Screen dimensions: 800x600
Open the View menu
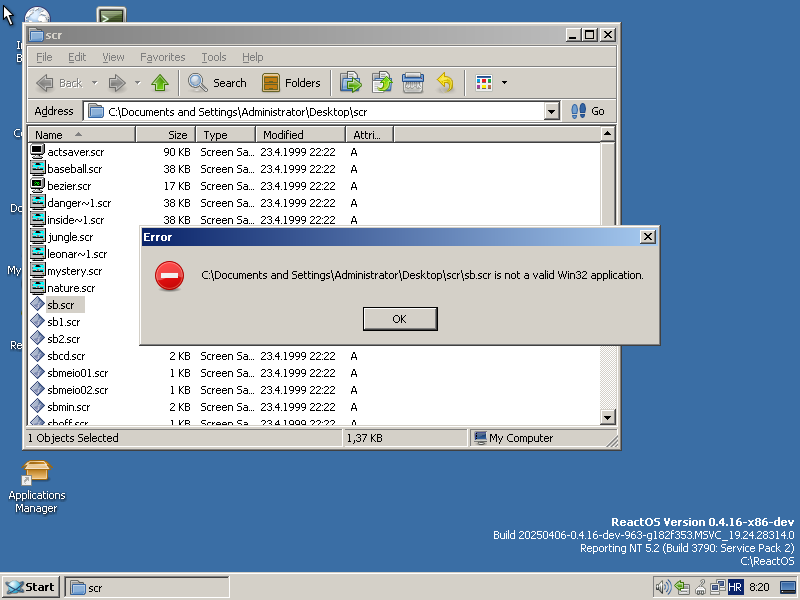click(x=113, y=57)
